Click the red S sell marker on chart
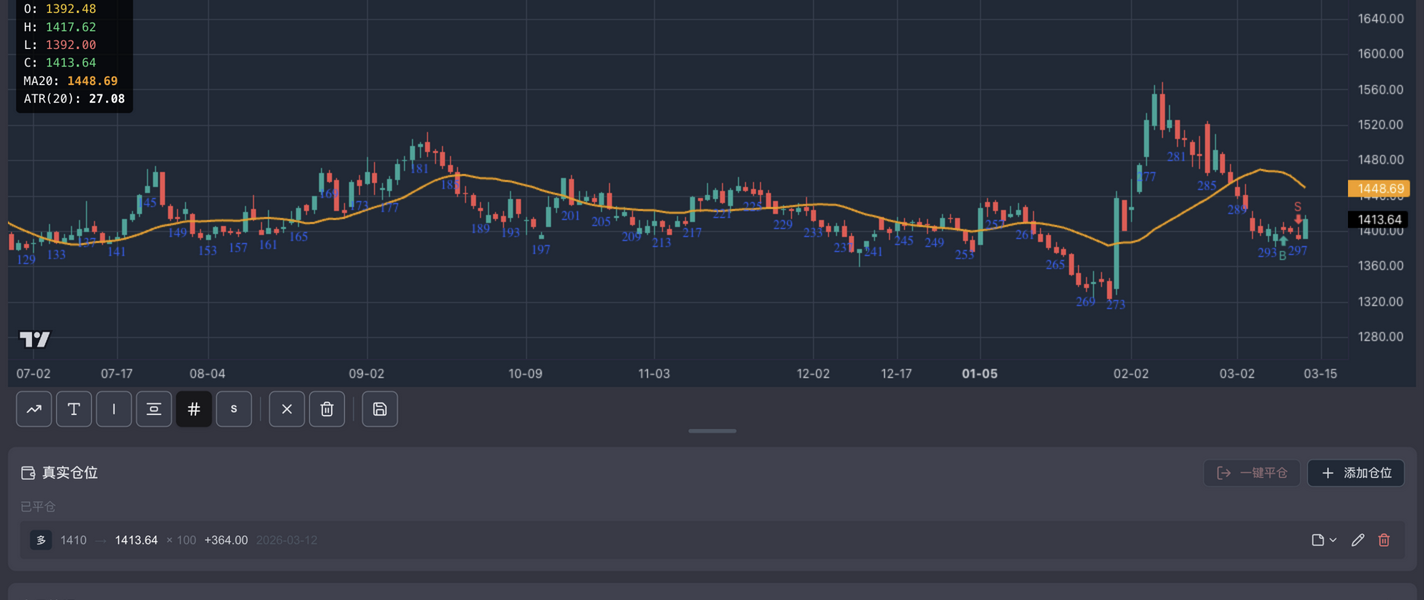The image size is (1424, 600). point(1298,207)
